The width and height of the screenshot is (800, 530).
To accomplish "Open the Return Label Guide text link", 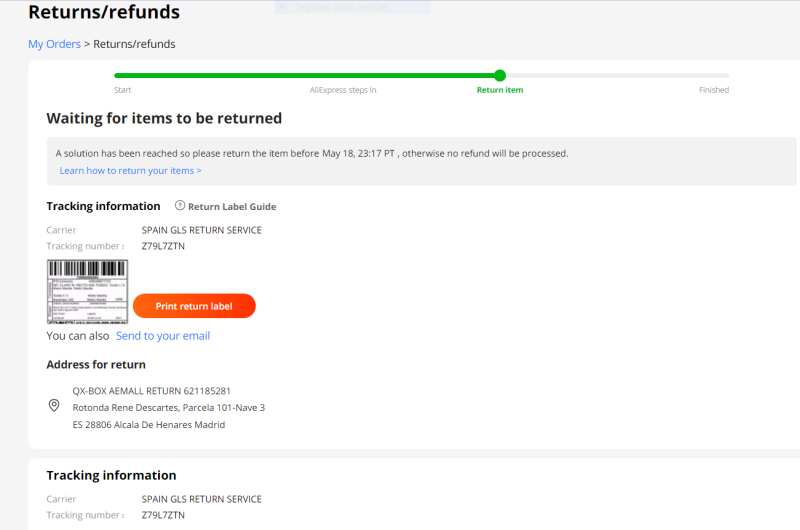I will click(x=232, y=207).
